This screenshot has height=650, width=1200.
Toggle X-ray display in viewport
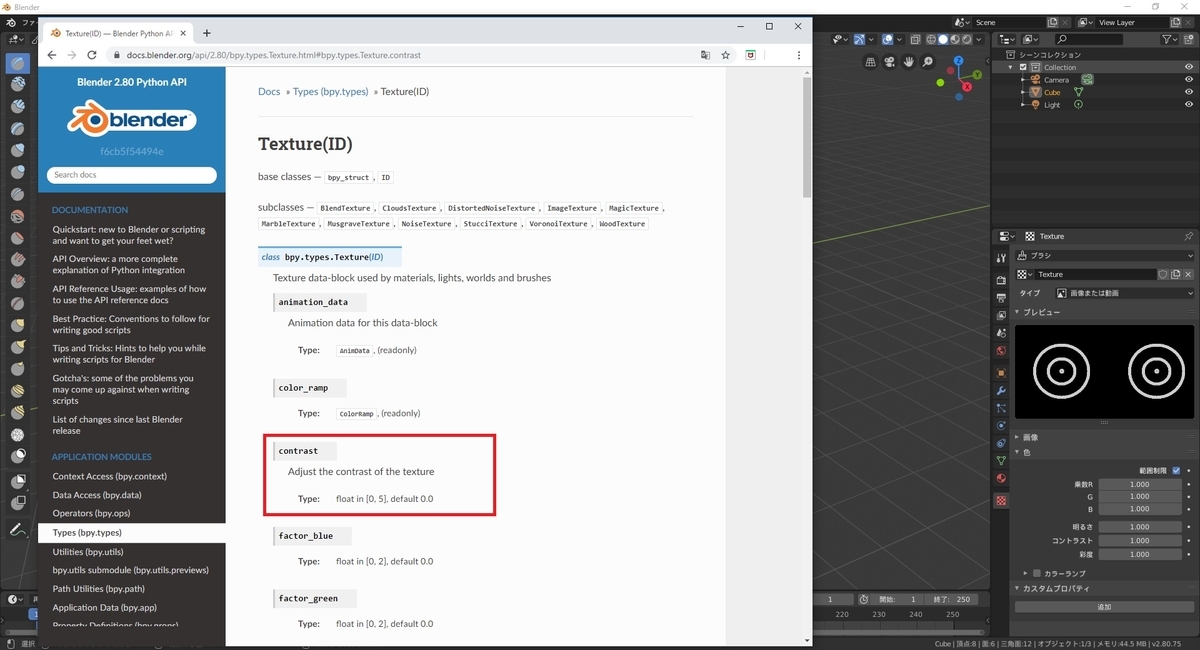(915, 39)
